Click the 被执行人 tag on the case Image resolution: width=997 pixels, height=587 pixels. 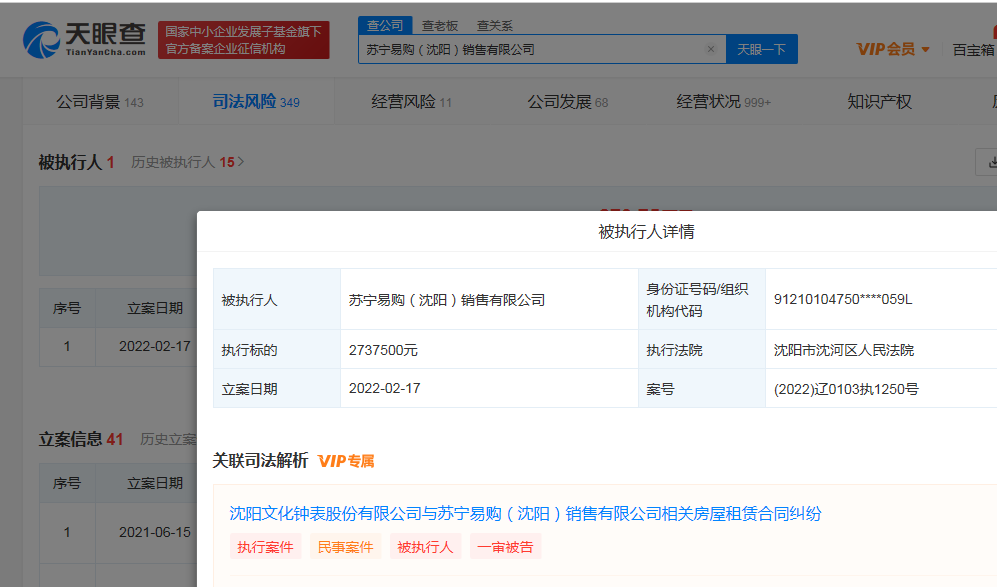point(425,547)
